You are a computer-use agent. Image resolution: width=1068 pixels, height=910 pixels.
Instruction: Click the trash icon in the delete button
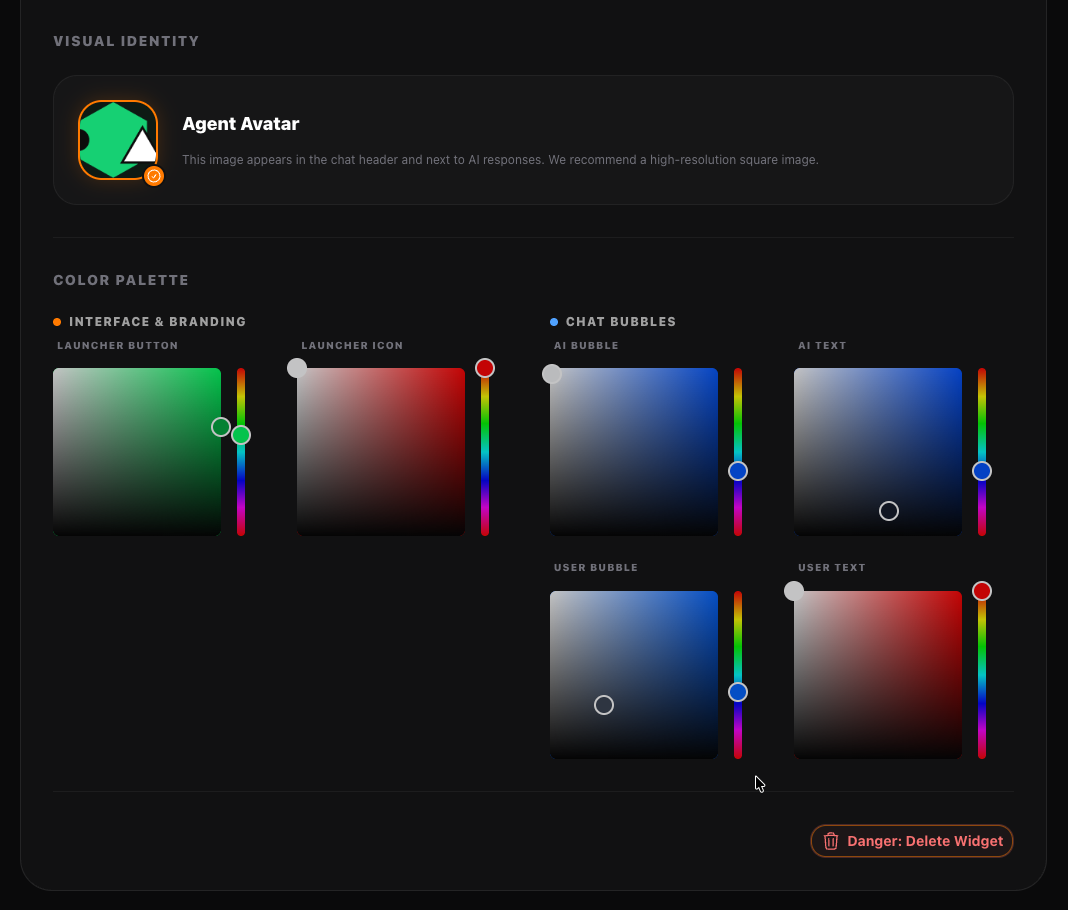pyautogui.click(x=831, y=841)
